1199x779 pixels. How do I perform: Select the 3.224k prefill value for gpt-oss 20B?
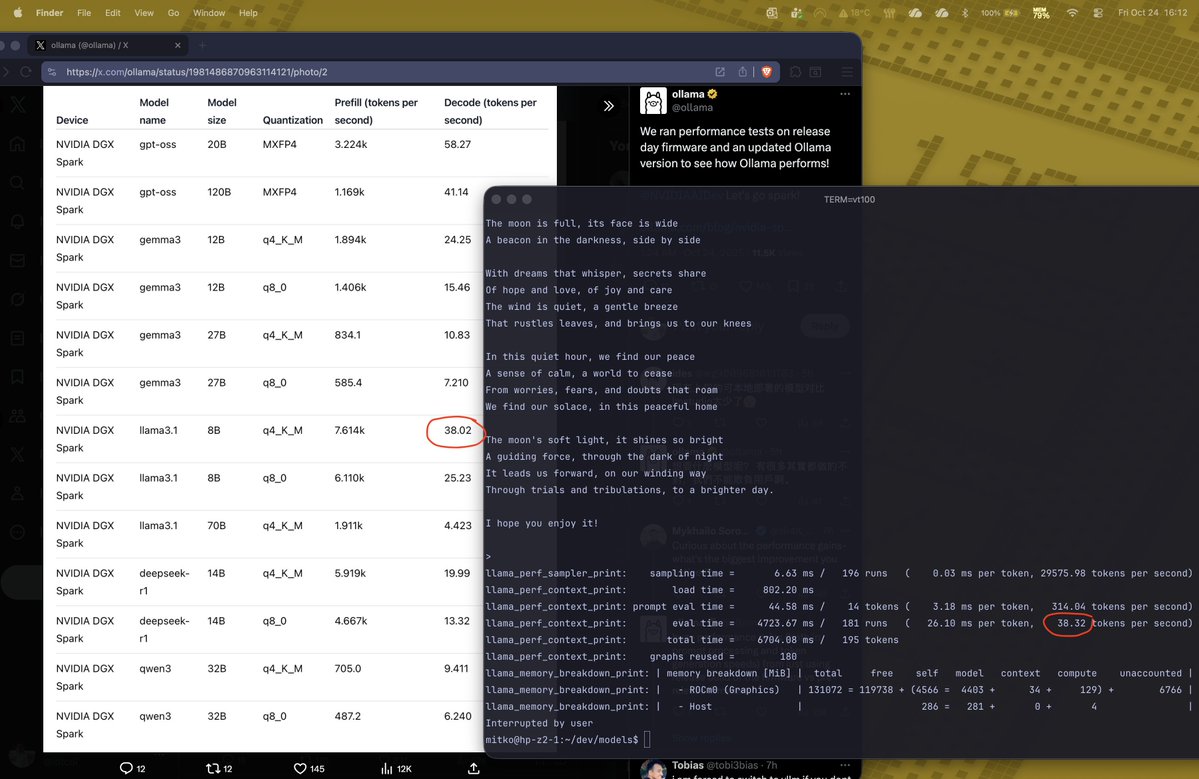[x=350, y=144]
